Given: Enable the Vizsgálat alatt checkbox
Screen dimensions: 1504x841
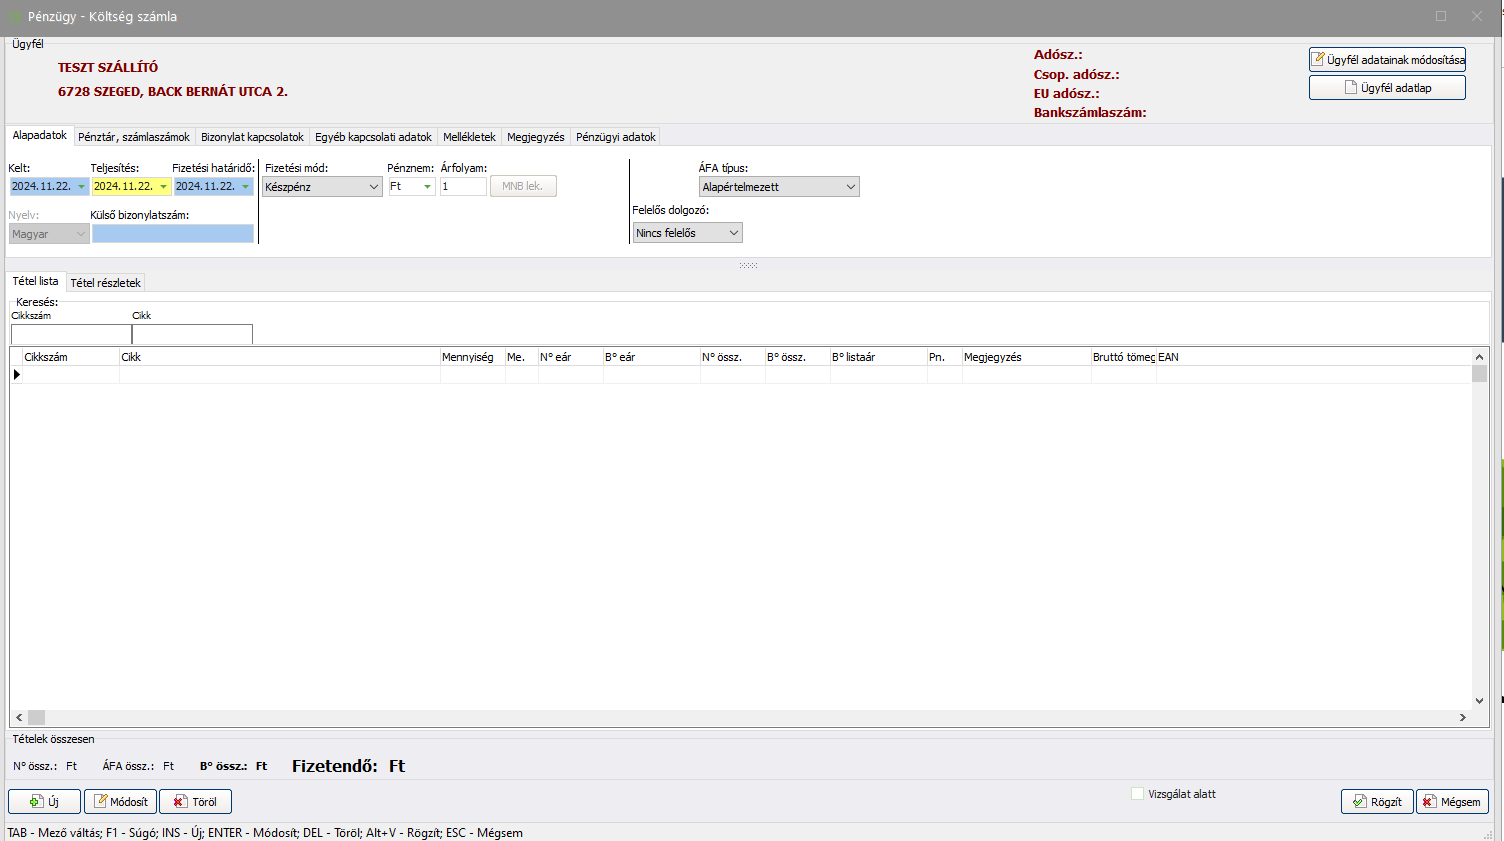Looking at the screenshot, I should [x=1137, y=794].
